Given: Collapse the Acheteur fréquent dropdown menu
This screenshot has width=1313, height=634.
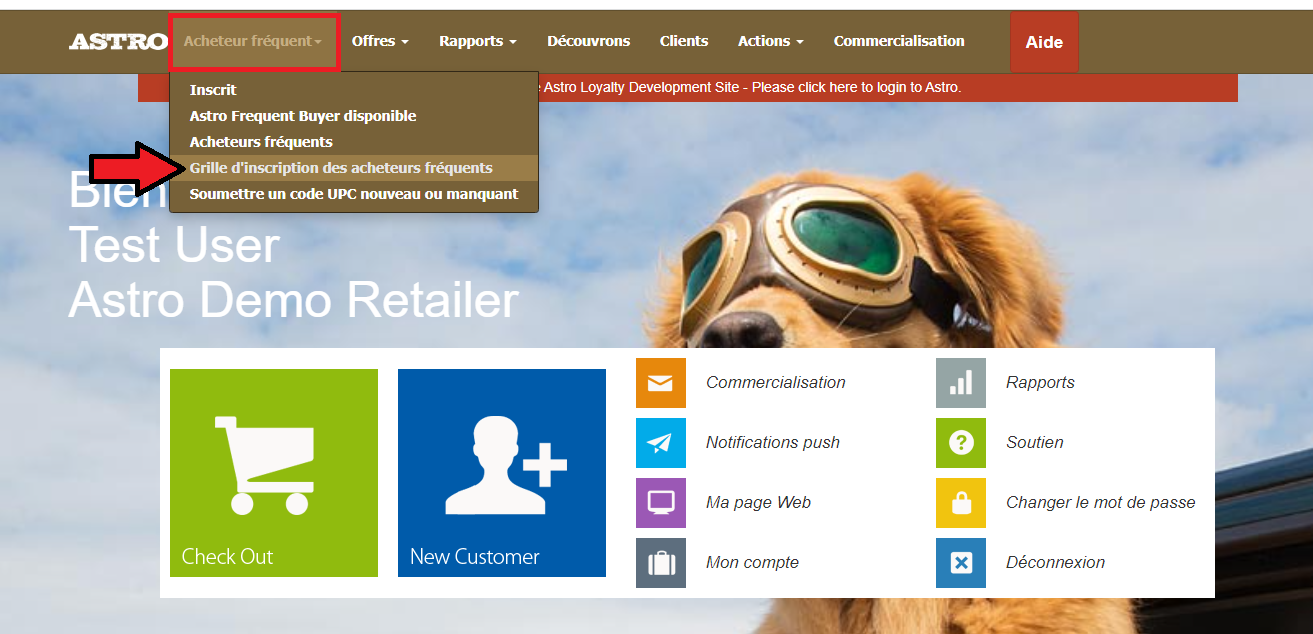Looking at the screenshot, I should pos(253,42).
